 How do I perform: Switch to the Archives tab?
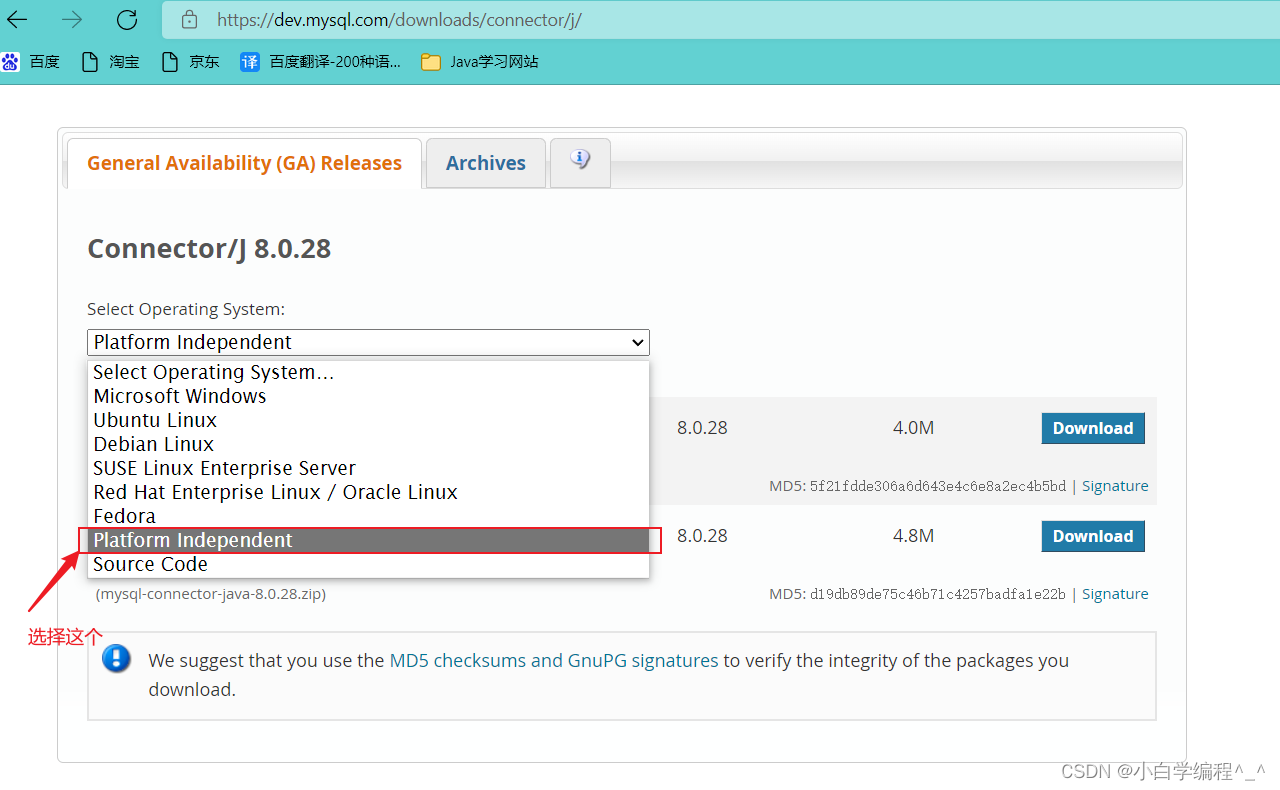(x=486, y=163)
